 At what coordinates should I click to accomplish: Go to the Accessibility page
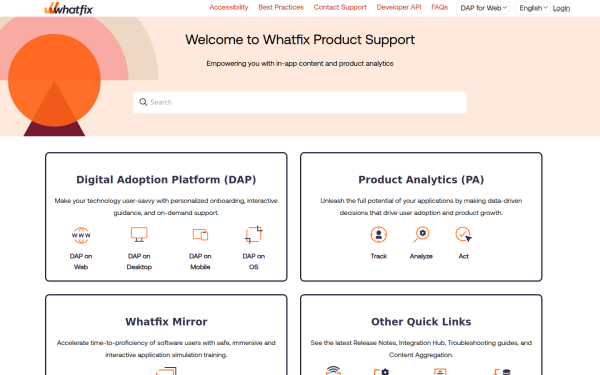point(229,7)
